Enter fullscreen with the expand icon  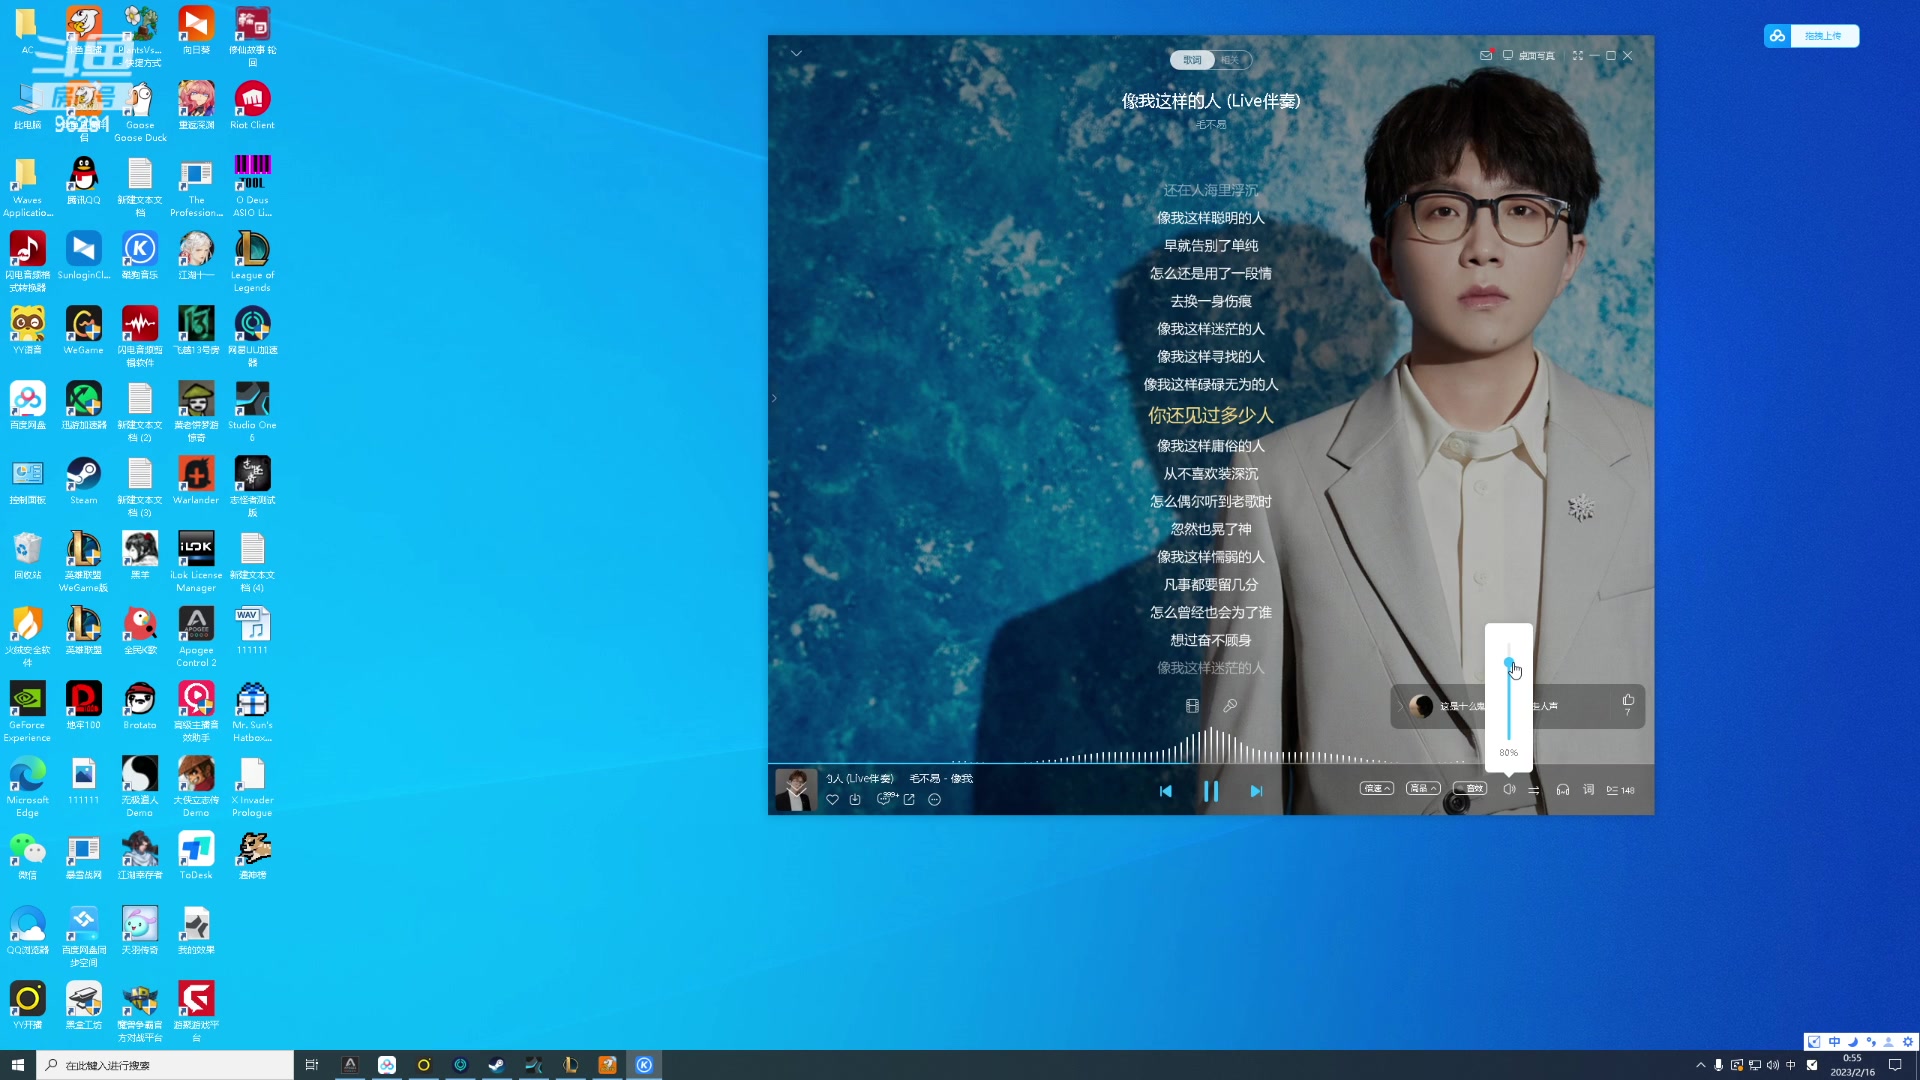pos(1577,56)
